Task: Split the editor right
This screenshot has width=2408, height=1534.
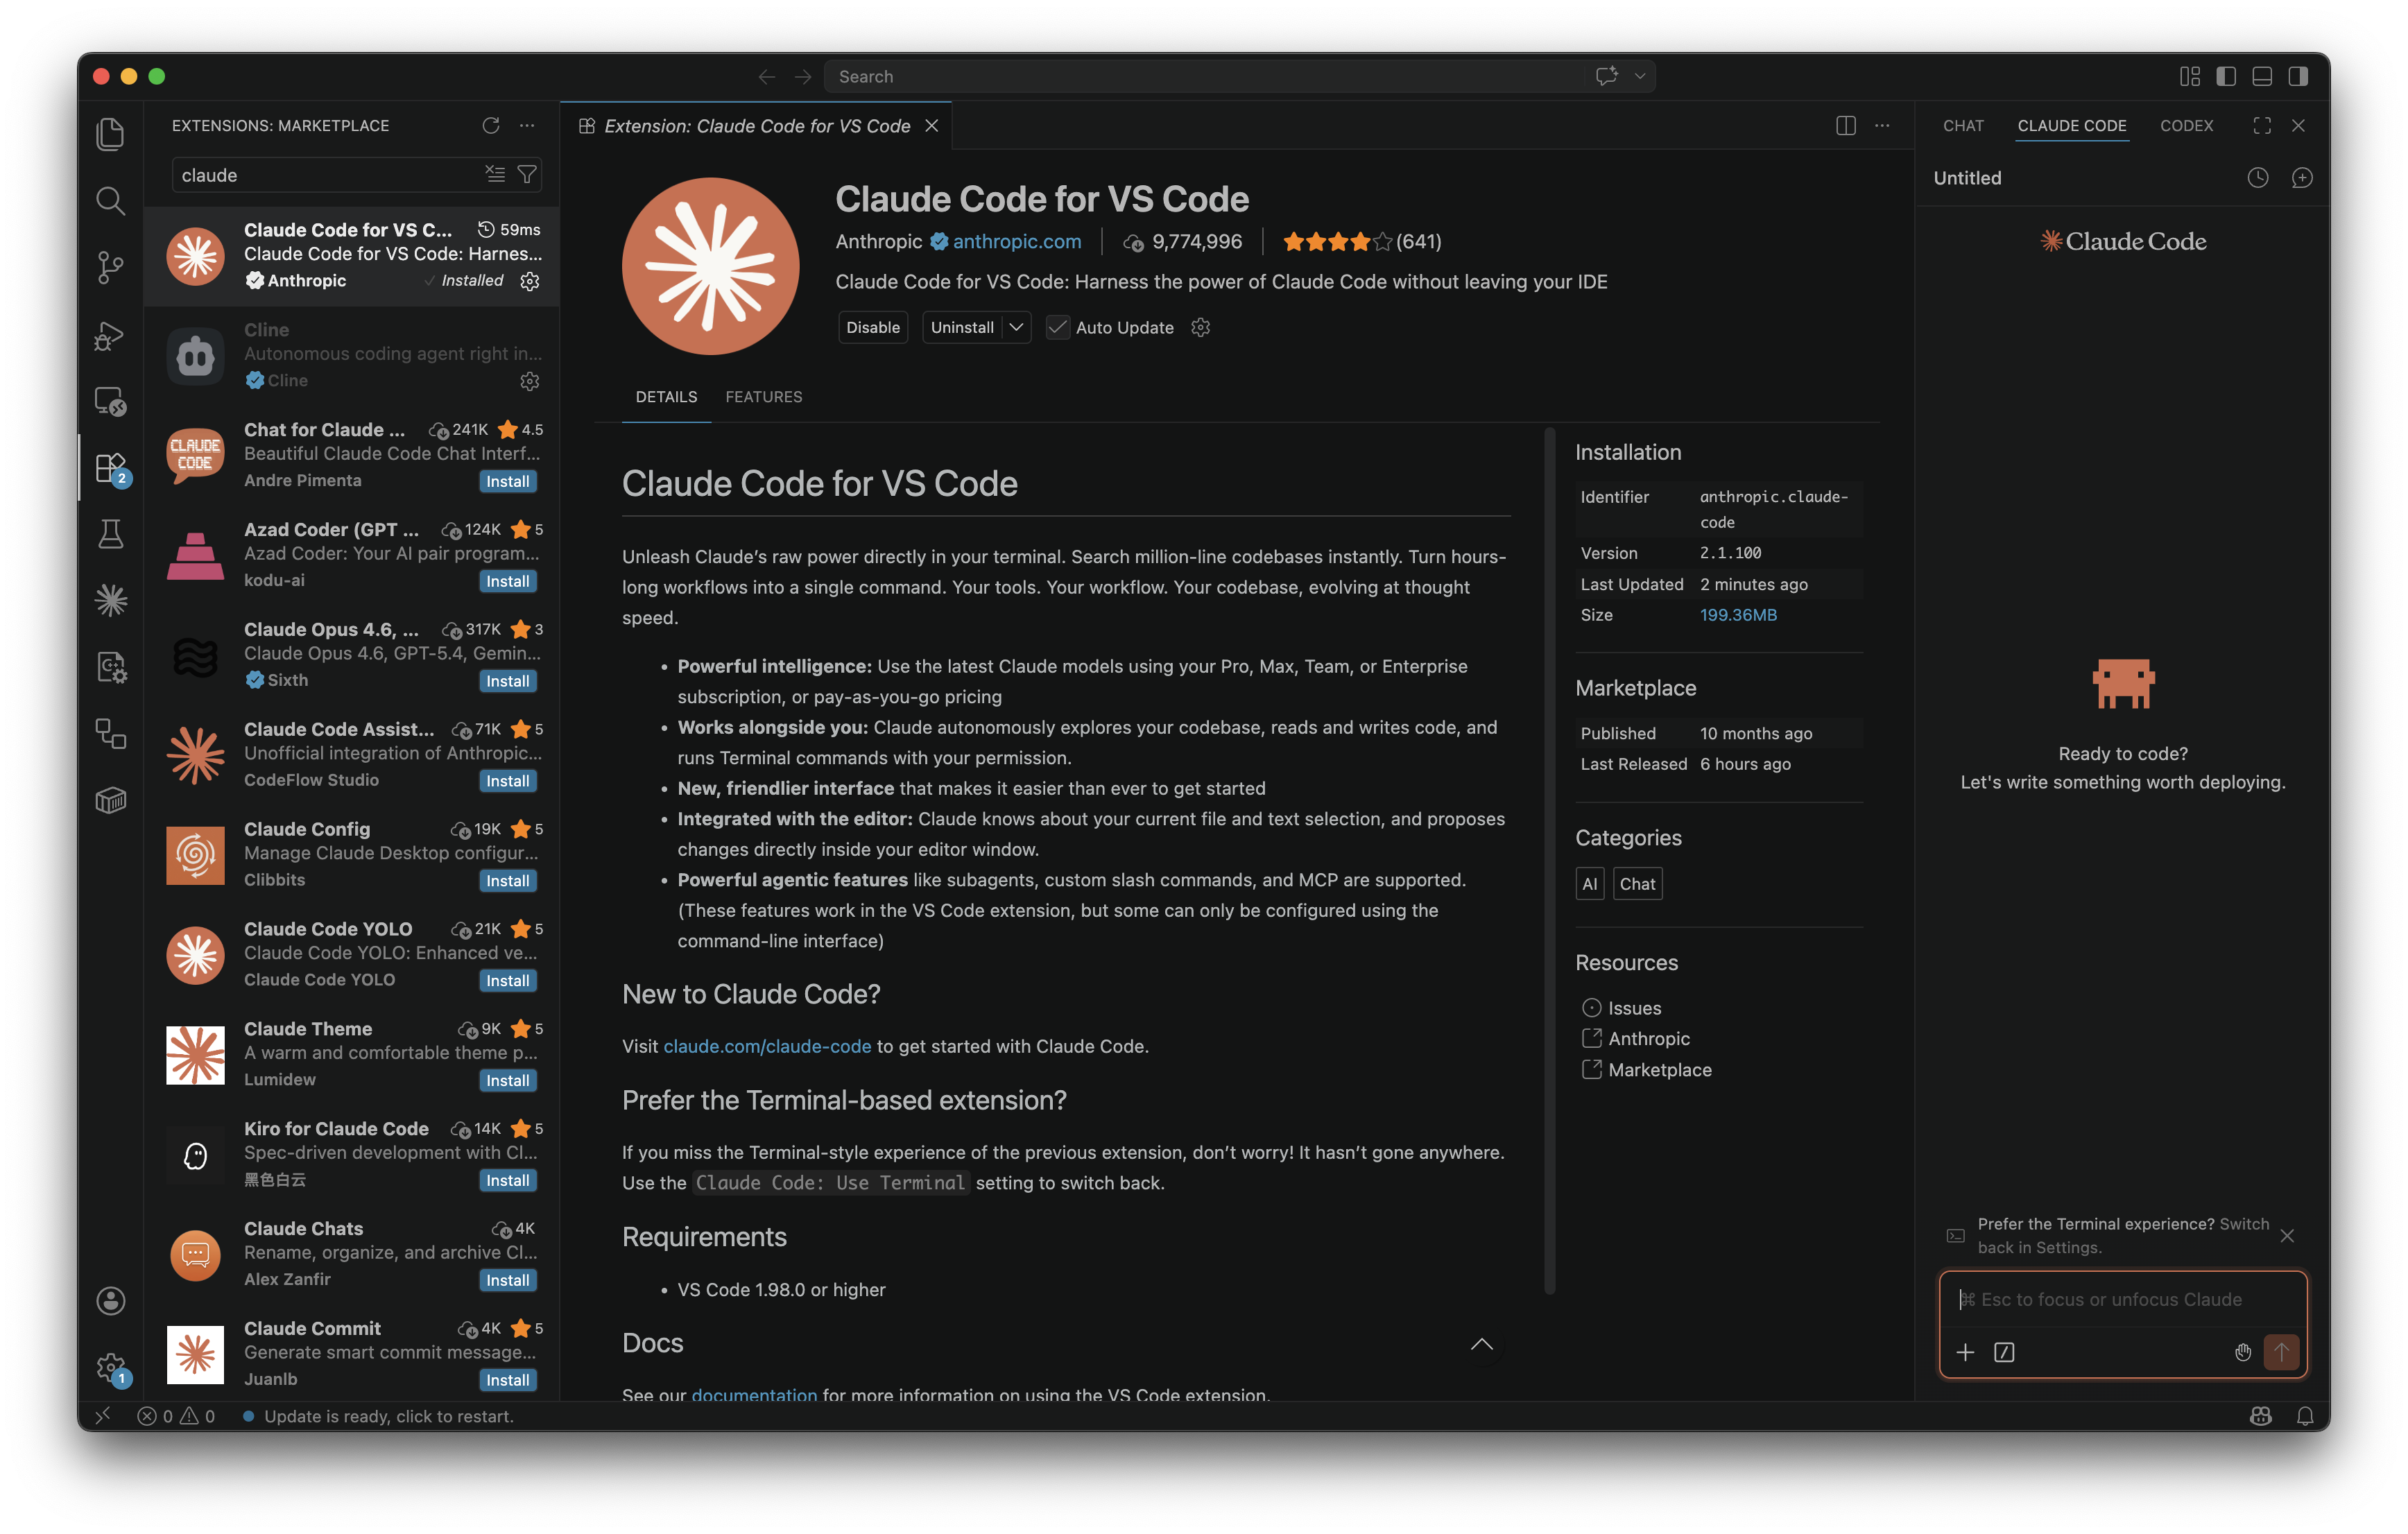Action: point(1846,125)
